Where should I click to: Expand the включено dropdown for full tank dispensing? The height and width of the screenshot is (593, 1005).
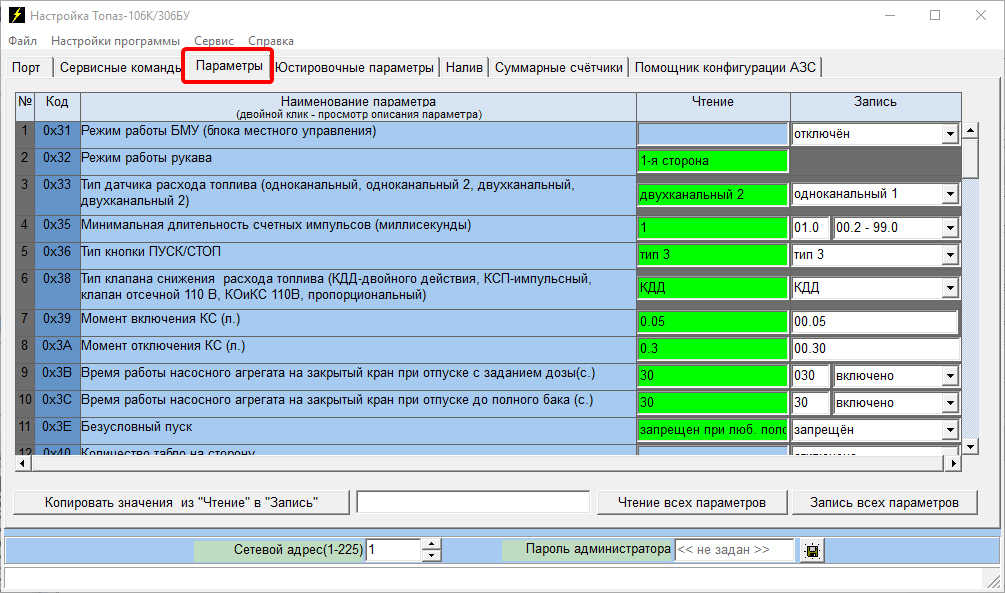click(951, 403)
